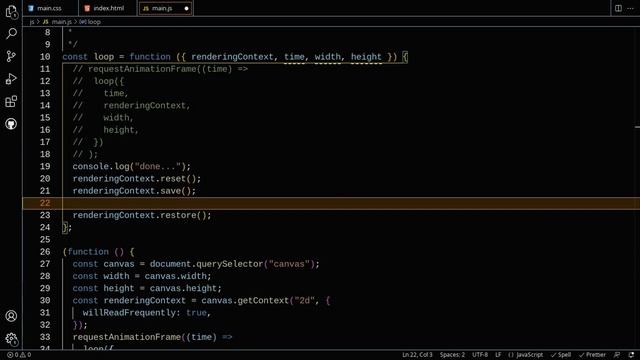Click 'canvas.getContext' on line 30
This screenshot has height=360, width=640.
pos(245,300)
